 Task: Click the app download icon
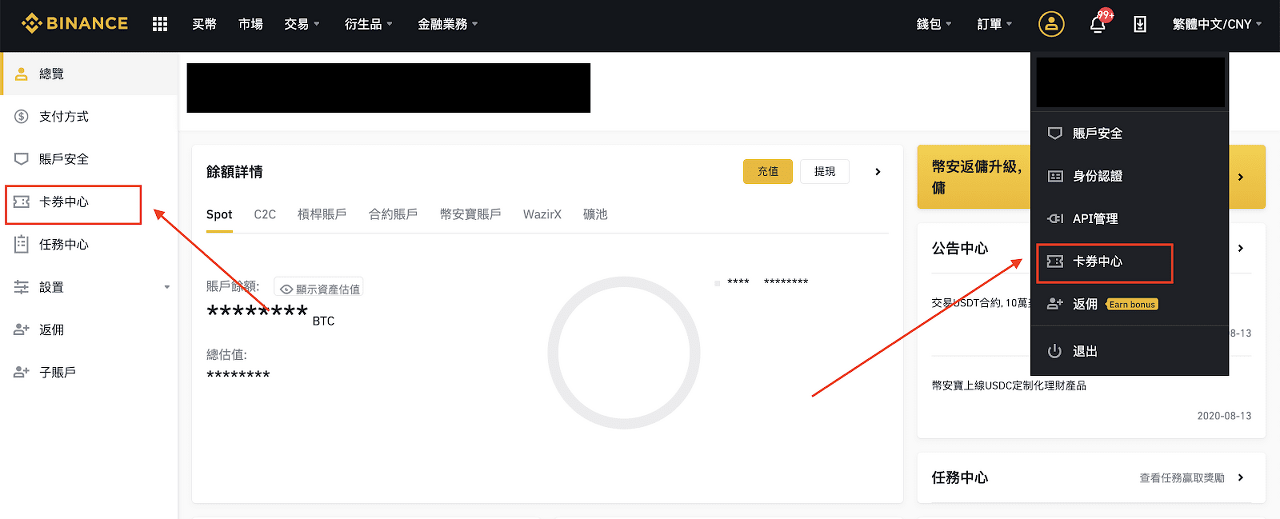1140,24
